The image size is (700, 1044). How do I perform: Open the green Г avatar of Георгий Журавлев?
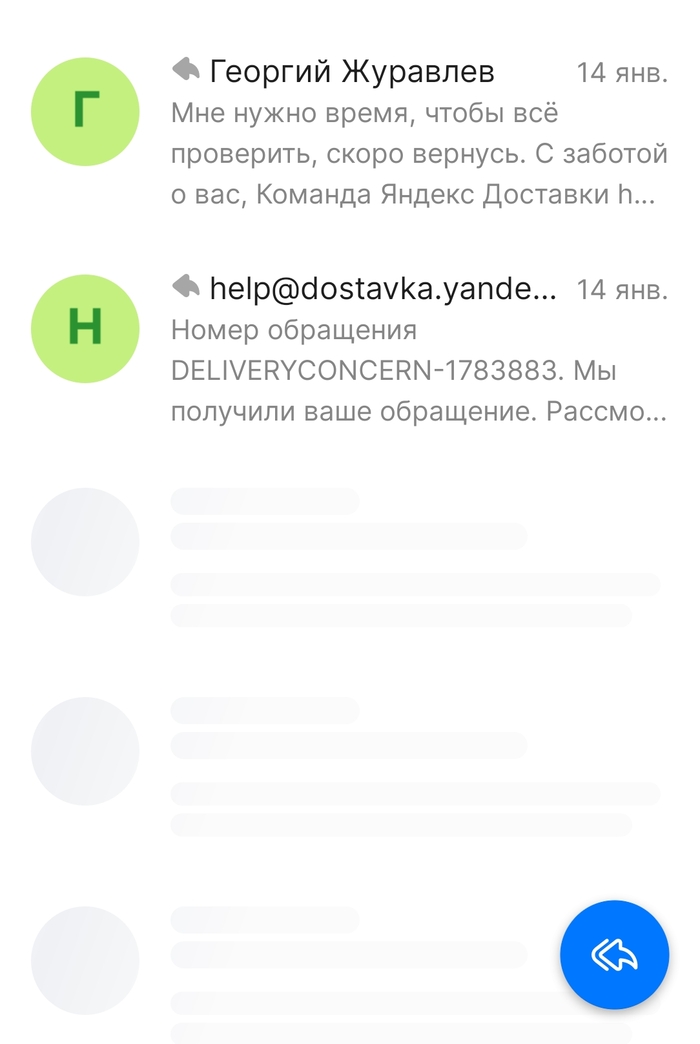point(85,112)
